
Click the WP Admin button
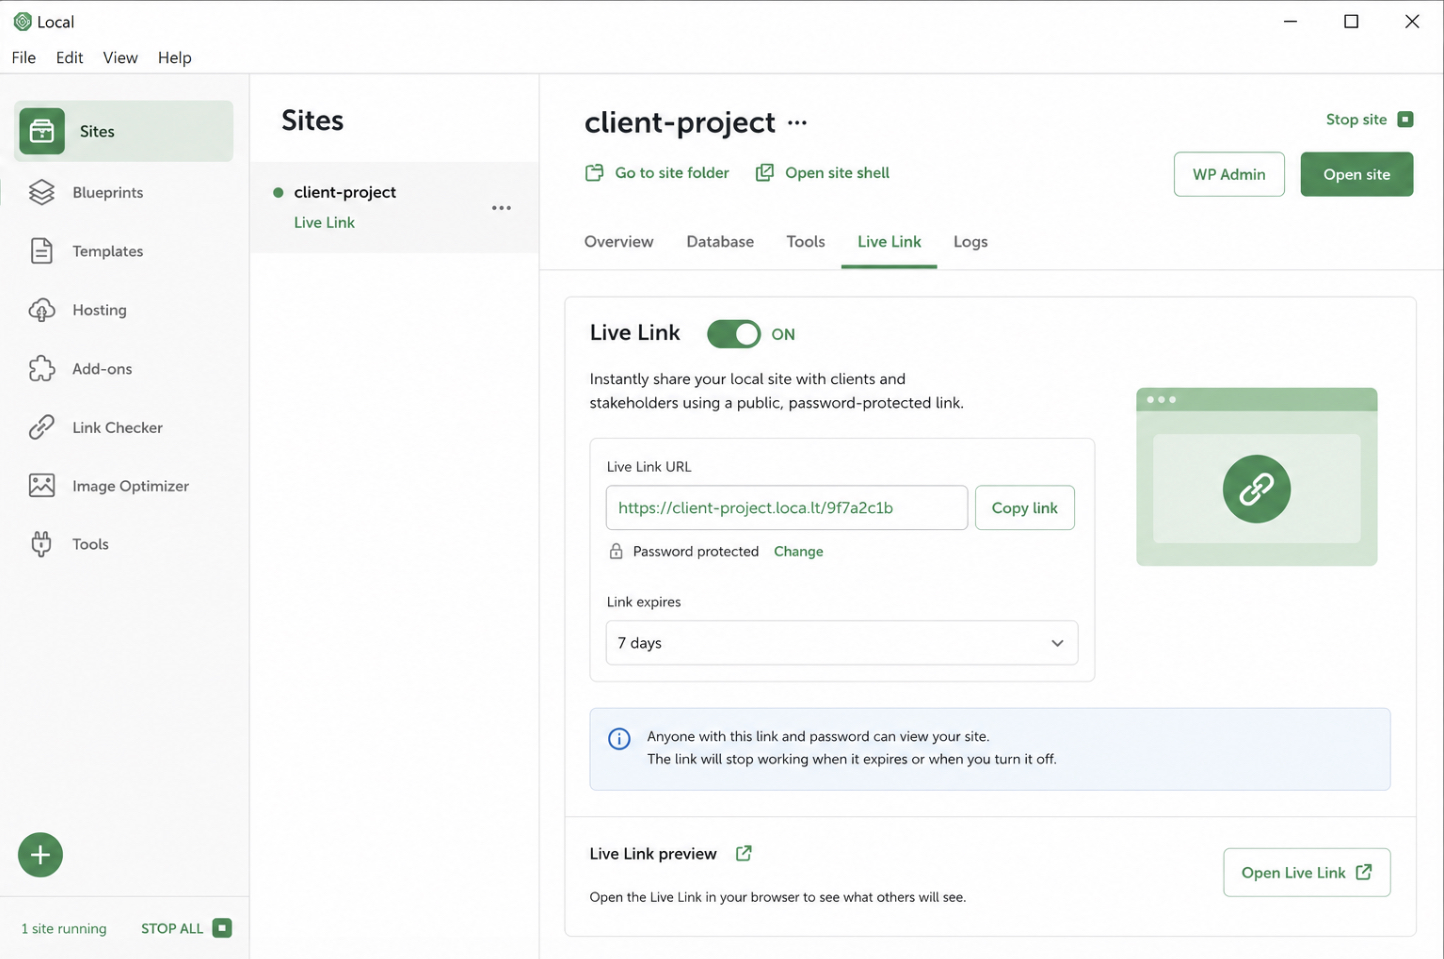1229,174
